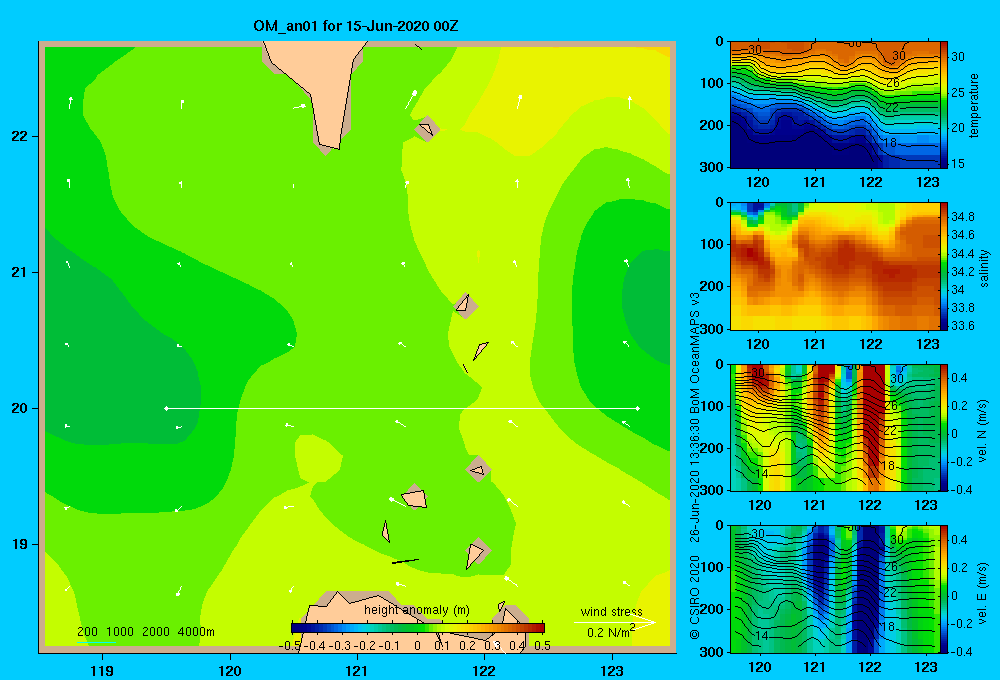Open the temperature cross-section panel
This screenshot has height=680, width=1000.
point(835,105)
